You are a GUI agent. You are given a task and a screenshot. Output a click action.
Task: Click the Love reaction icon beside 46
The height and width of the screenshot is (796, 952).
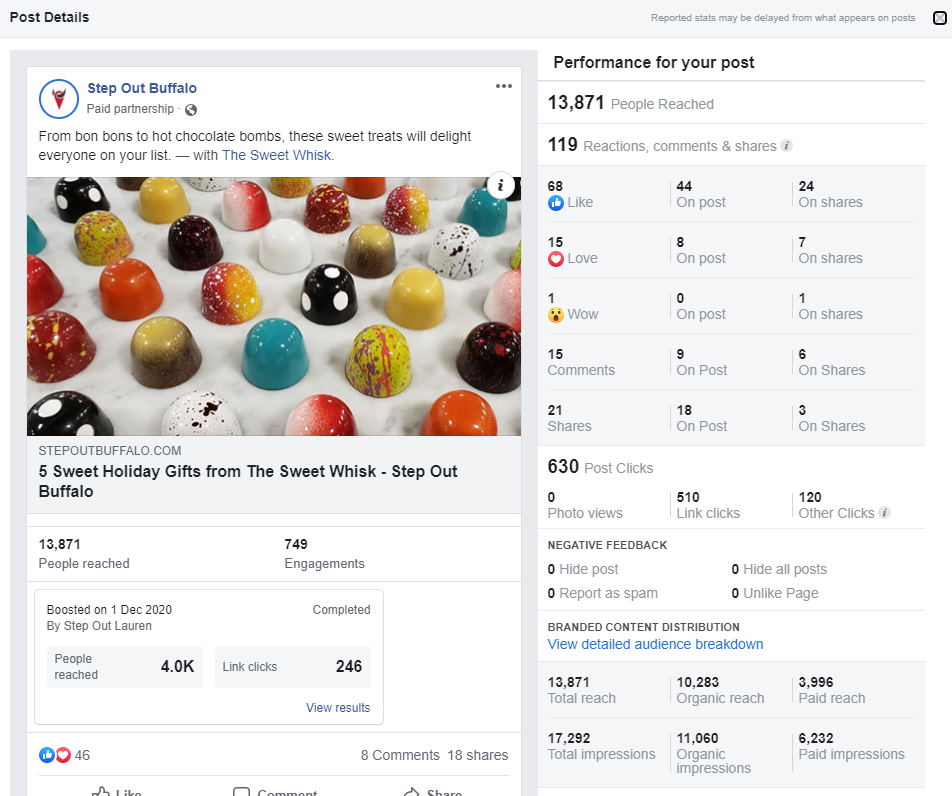pos(63,755)
